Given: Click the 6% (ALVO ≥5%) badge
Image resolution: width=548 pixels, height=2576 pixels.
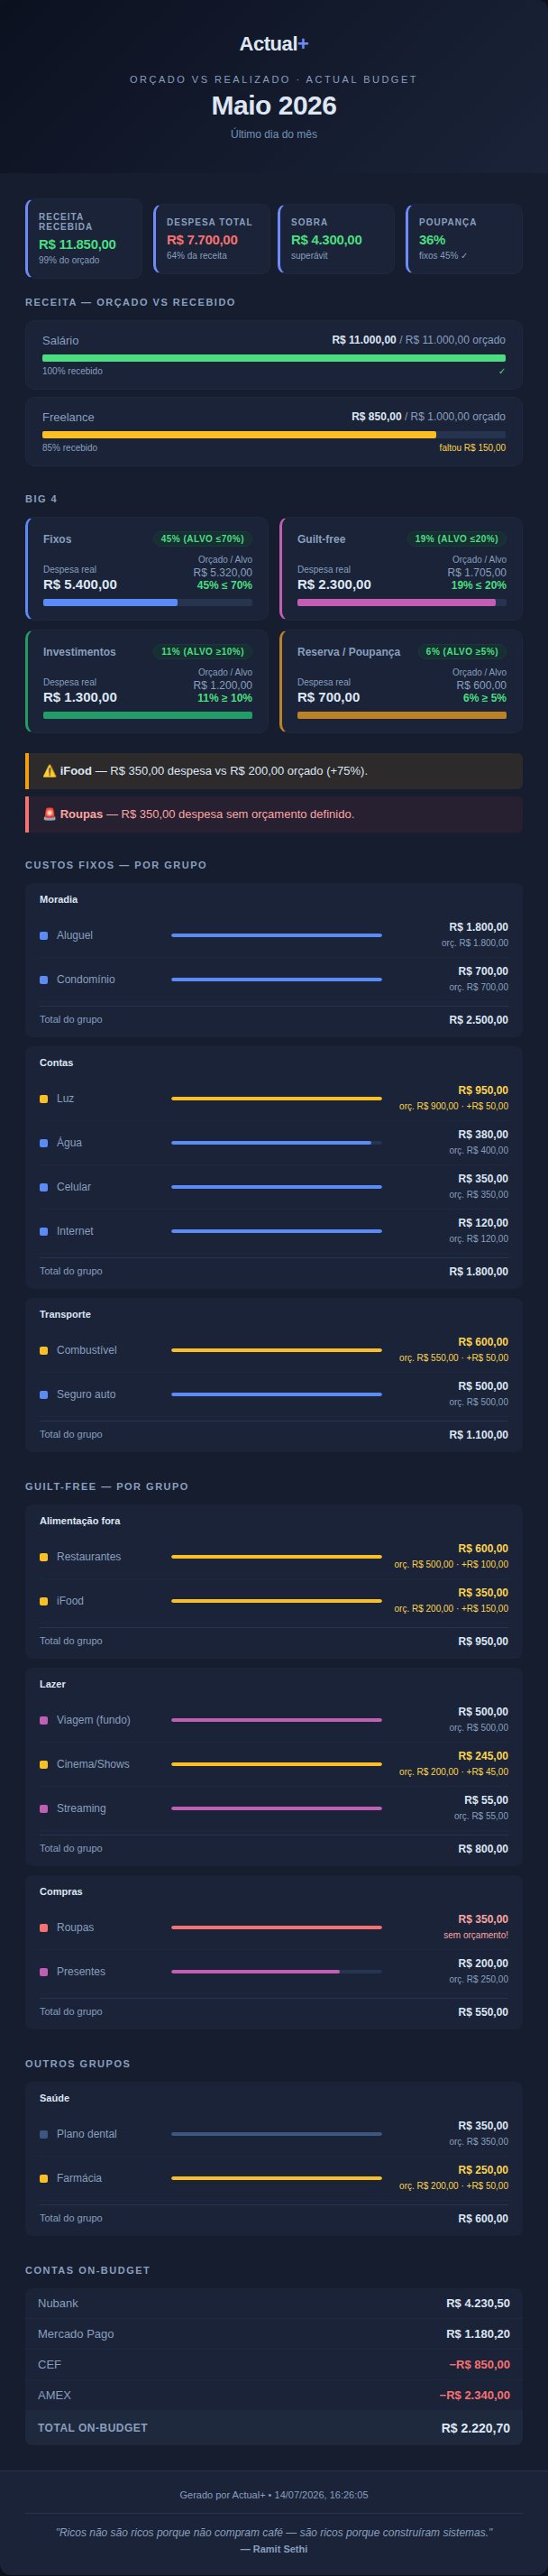Looking at the screenshot, I should (461, 651).
